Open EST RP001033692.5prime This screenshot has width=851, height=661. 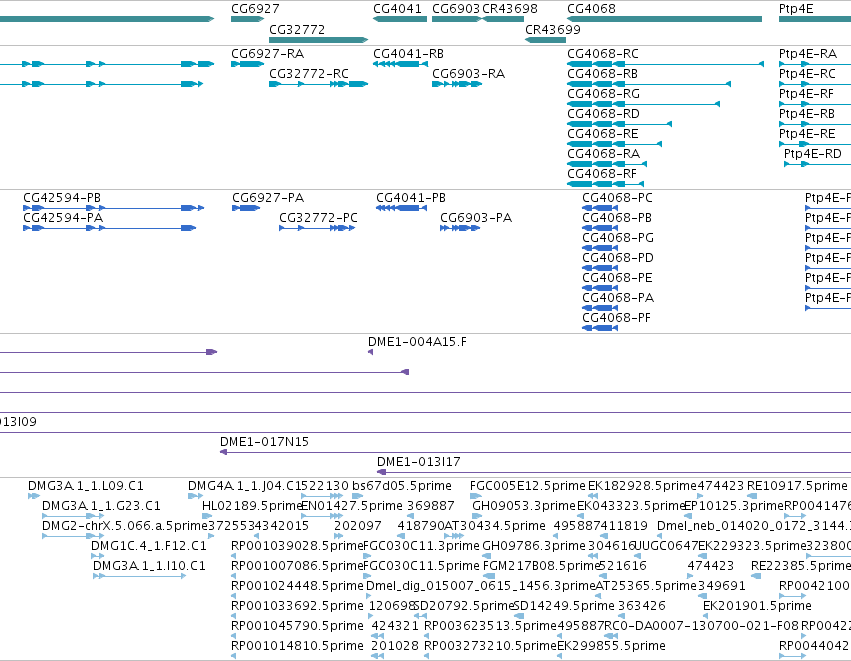pyautogui.click(x=297, y=606)
